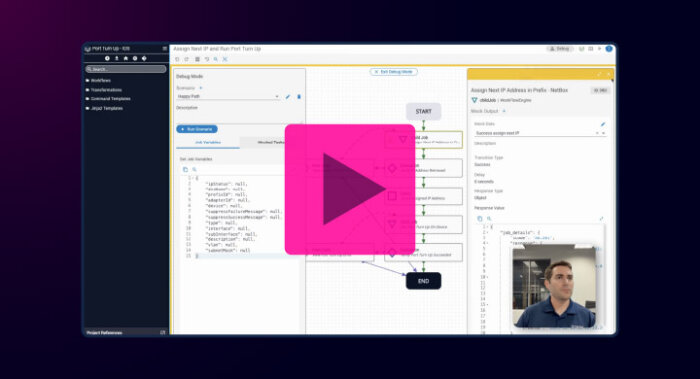Open the Project References panel icon
This screenshot has height=379, width=700.
162,333
